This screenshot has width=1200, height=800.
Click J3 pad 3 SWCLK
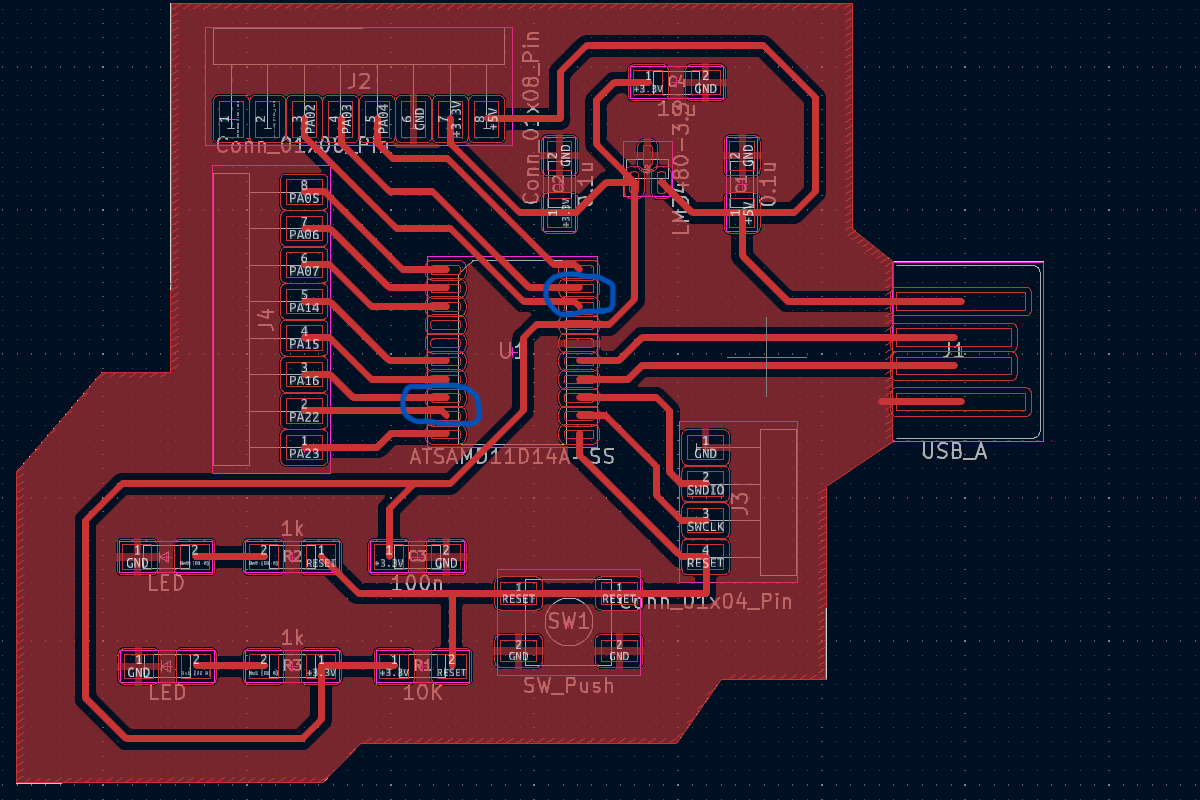tap(705, 520)
